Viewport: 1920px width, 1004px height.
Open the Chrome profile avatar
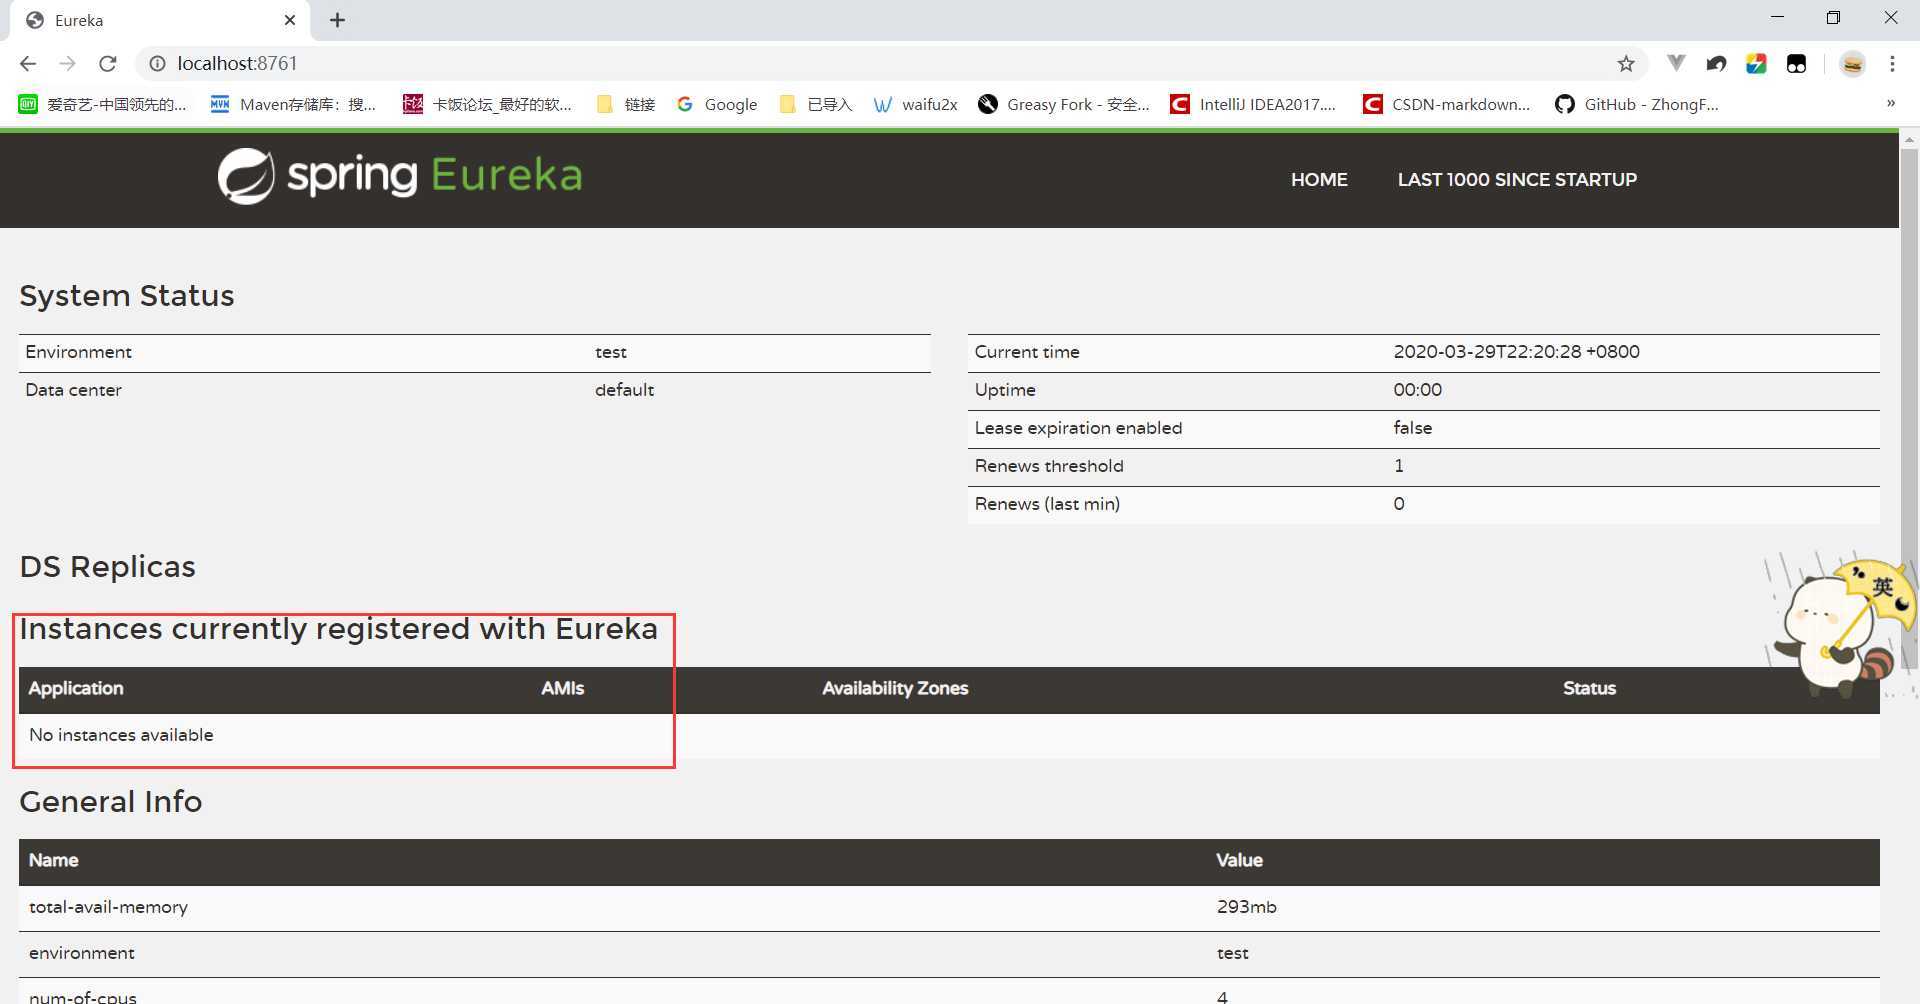1853,63
